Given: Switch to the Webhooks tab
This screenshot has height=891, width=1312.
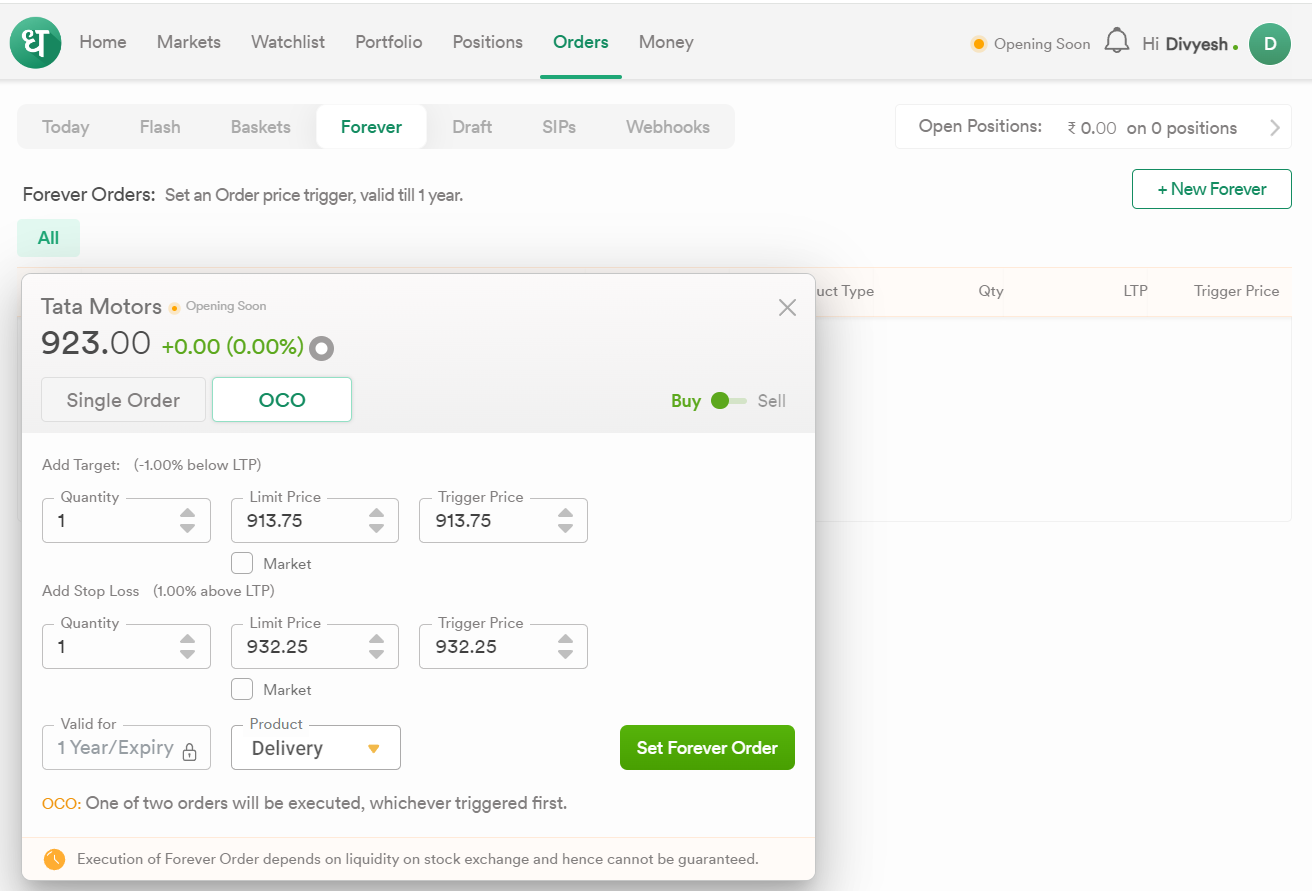Looking at the screenshot, I should [x=668, y=127].
